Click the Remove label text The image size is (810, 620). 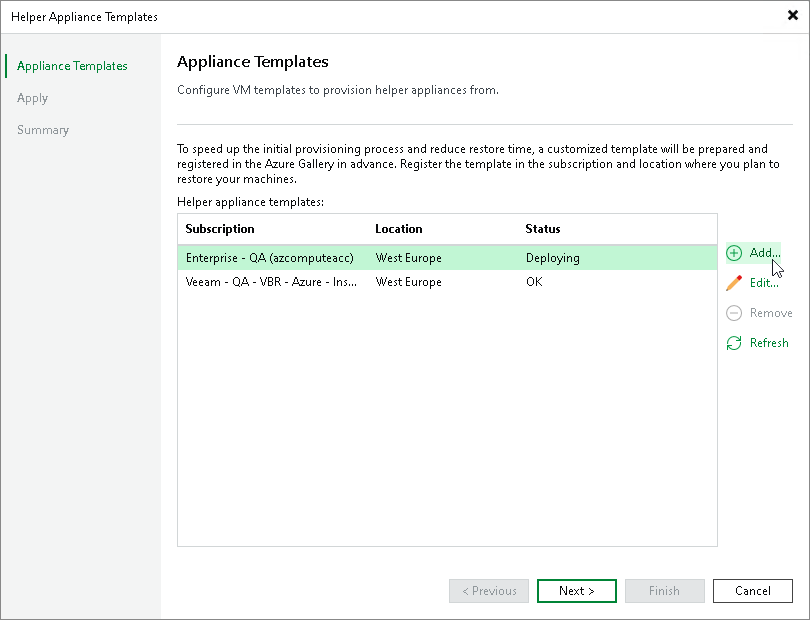[x=771, y=313]
